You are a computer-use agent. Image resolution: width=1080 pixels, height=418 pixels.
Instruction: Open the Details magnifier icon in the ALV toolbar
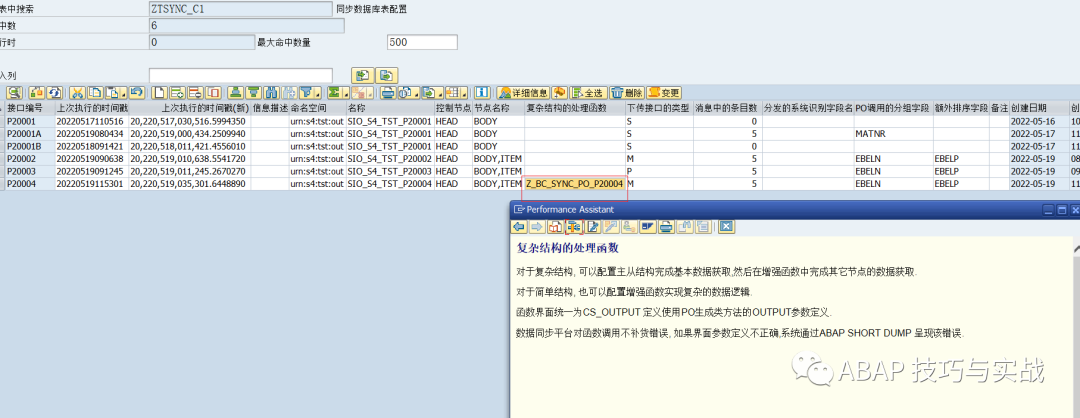[x=14, y=92]
